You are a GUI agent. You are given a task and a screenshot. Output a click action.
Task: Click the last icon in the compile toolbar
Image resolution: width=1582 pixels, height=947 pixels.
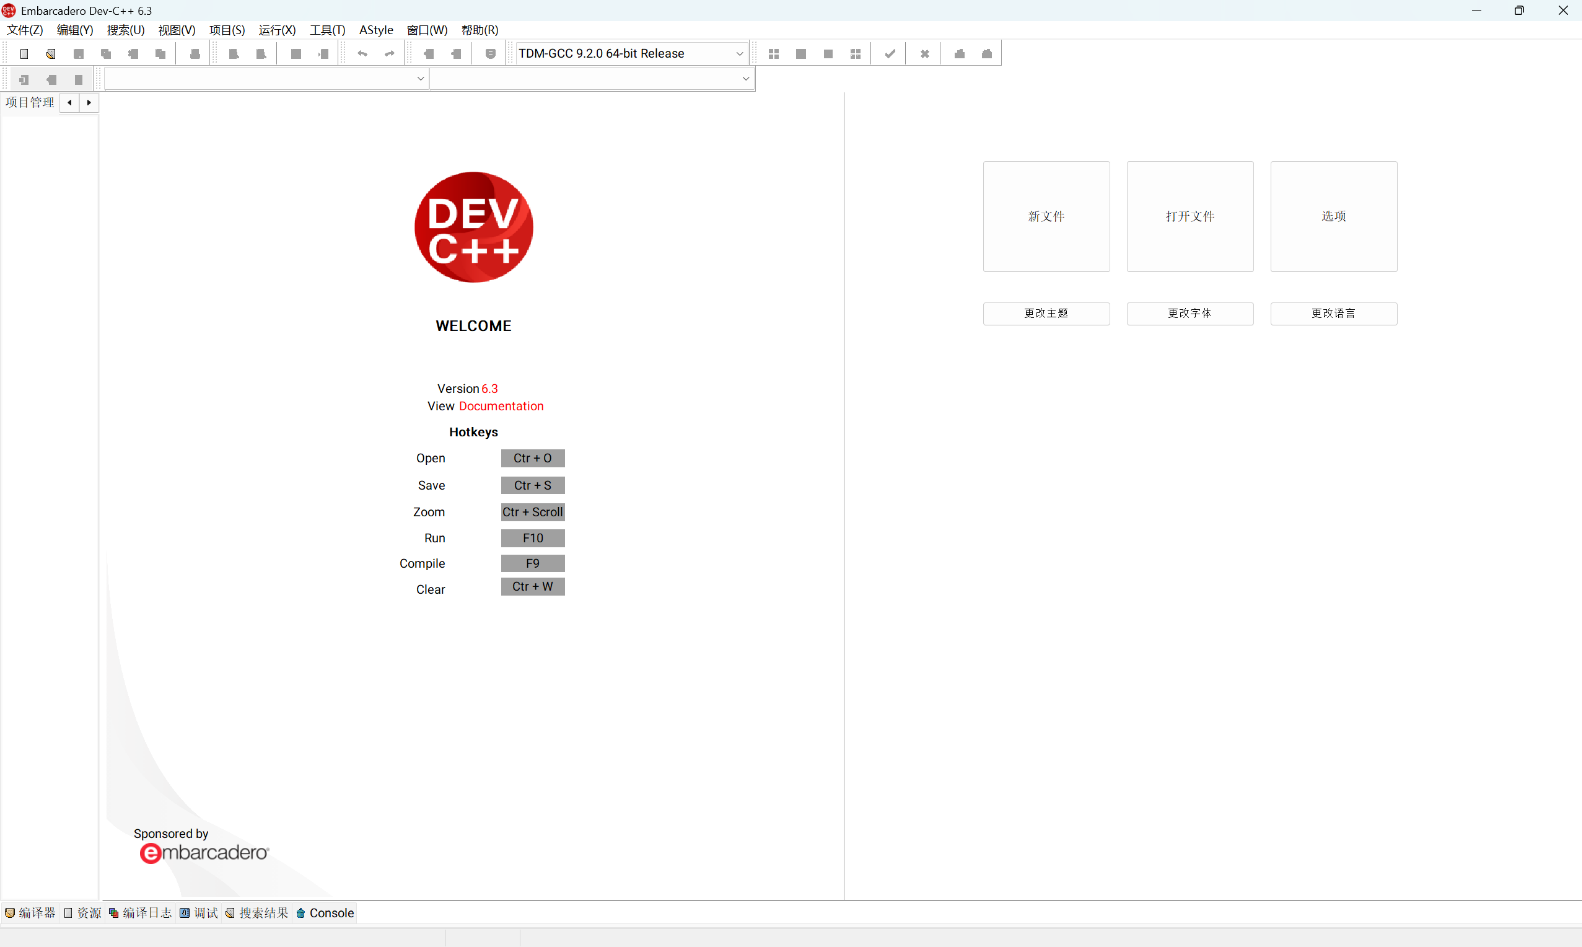point(987,54)
